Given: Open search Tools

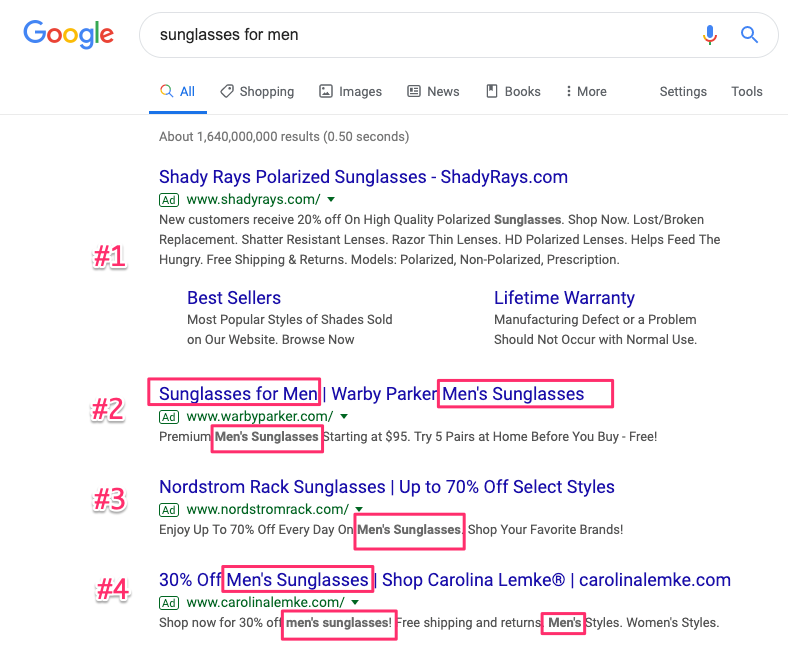Looking at the screenshot, I should click(x=747, y=91).
